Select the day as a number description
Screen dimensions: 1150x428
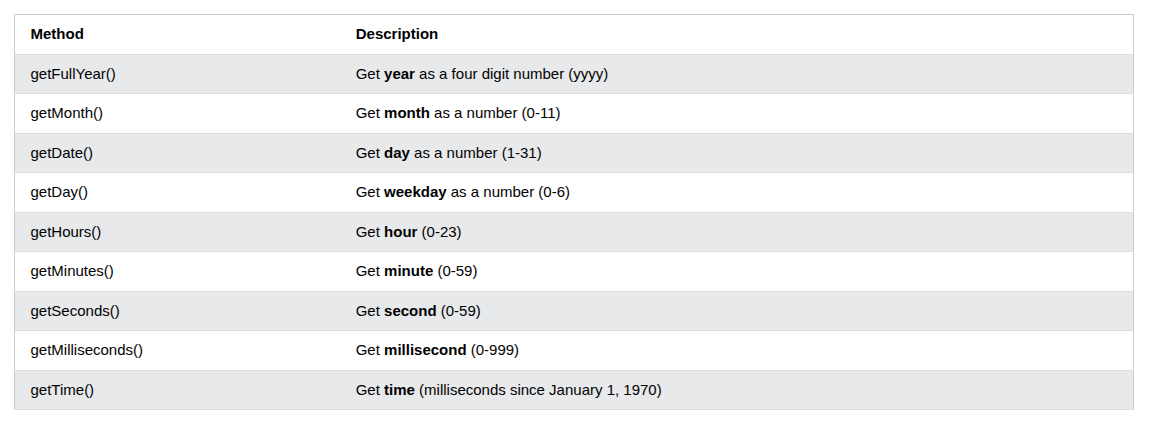tap(448, 153)
